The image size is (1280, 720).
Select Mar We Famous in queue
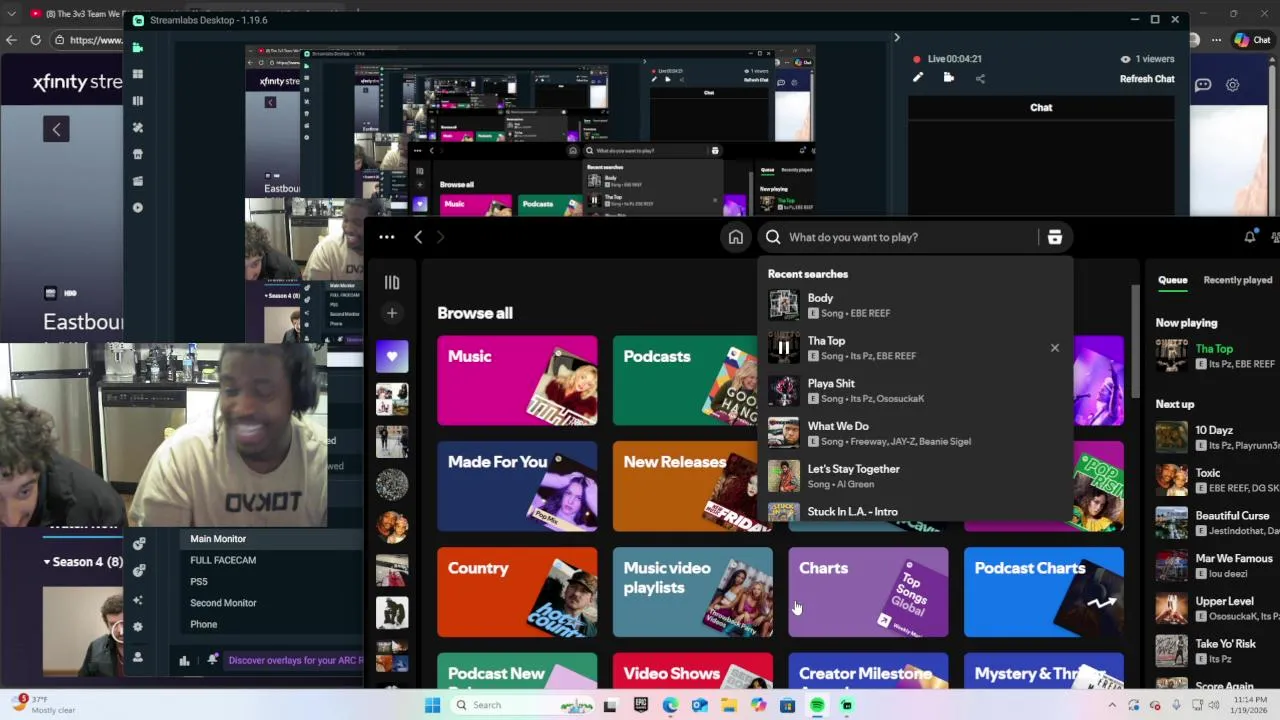(x=1216, y=566)
